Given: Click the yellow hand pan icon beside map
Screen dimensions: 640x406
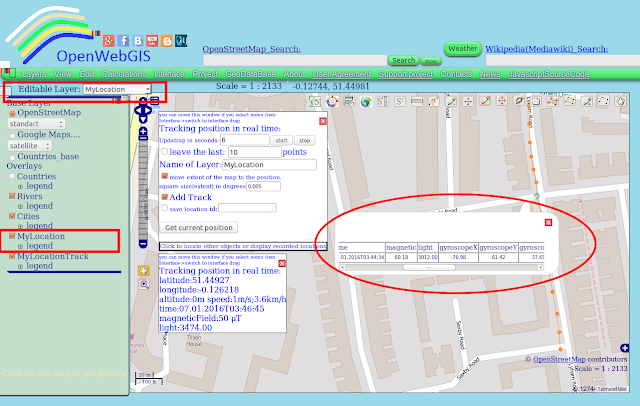Looking at the screenshot, I should tap(143, 271).
